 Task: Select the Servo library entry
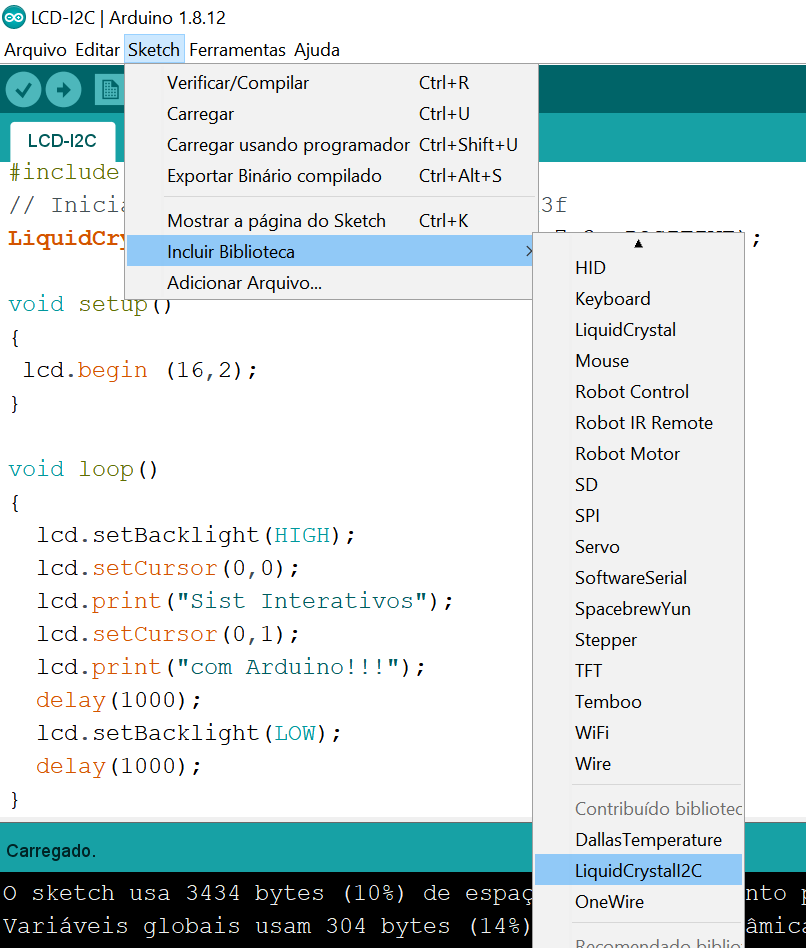pyautogui.click(x=597, y=546)
